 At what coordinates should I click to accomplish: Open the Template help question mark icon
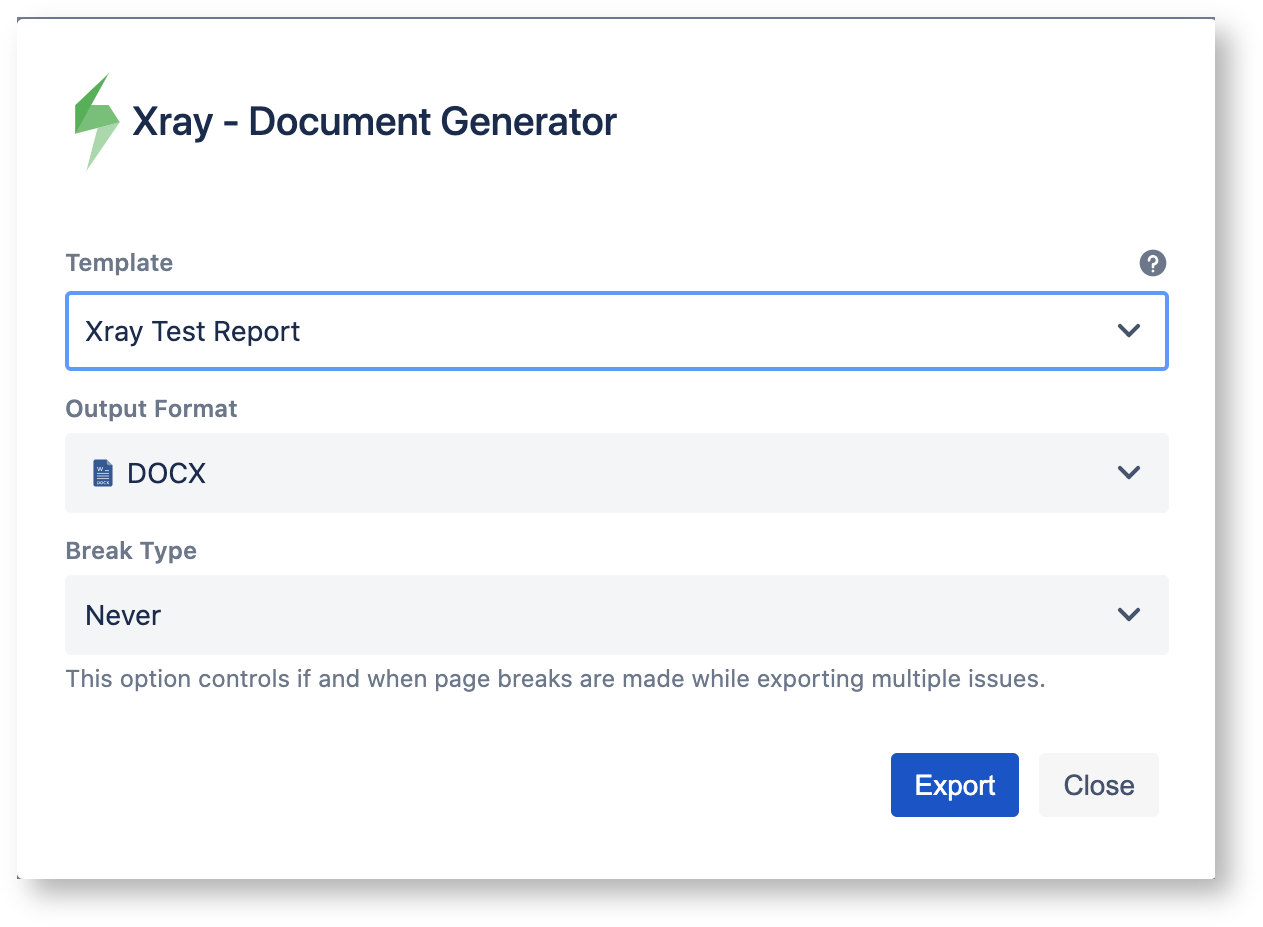tap(1152, 264)
